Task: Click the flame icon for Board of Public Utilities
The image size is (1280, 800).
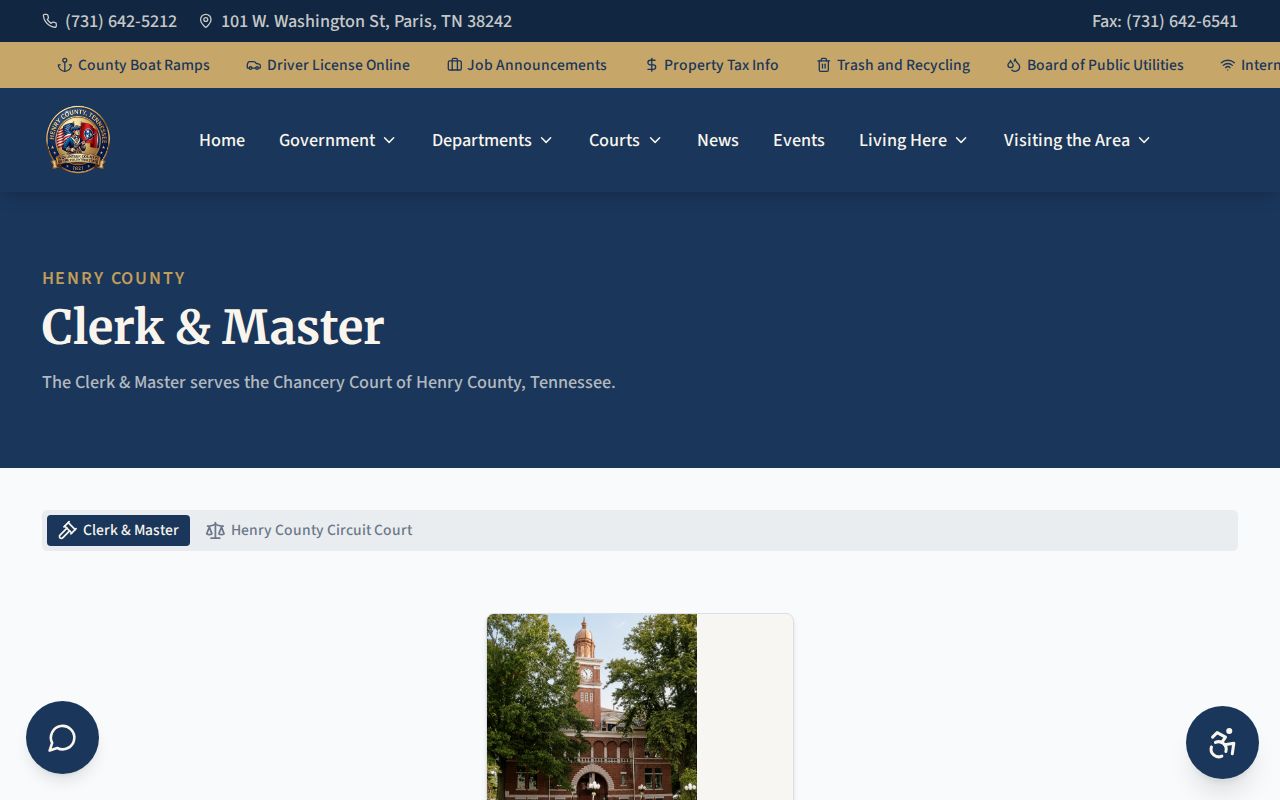Action: [1014, 65]
